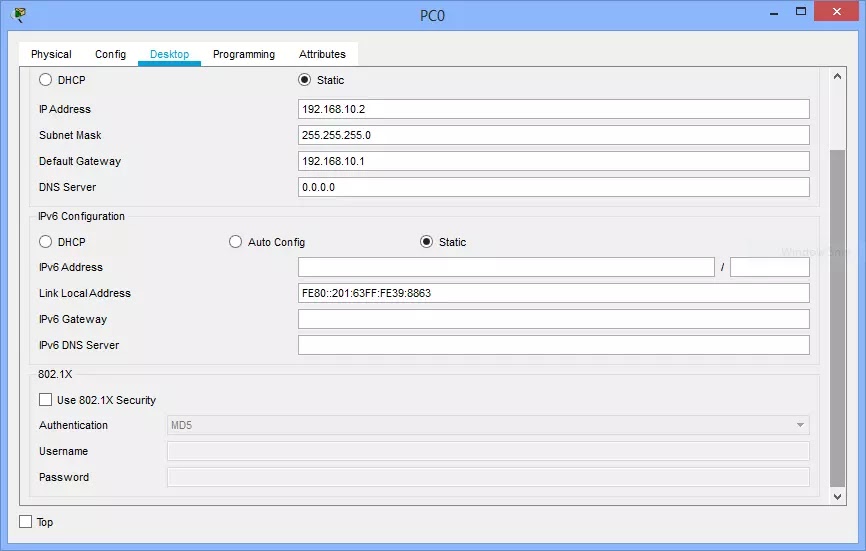Click the Default Gateway field 192.168.10.1
The image size is (866, 551).
tap(553, 161)
